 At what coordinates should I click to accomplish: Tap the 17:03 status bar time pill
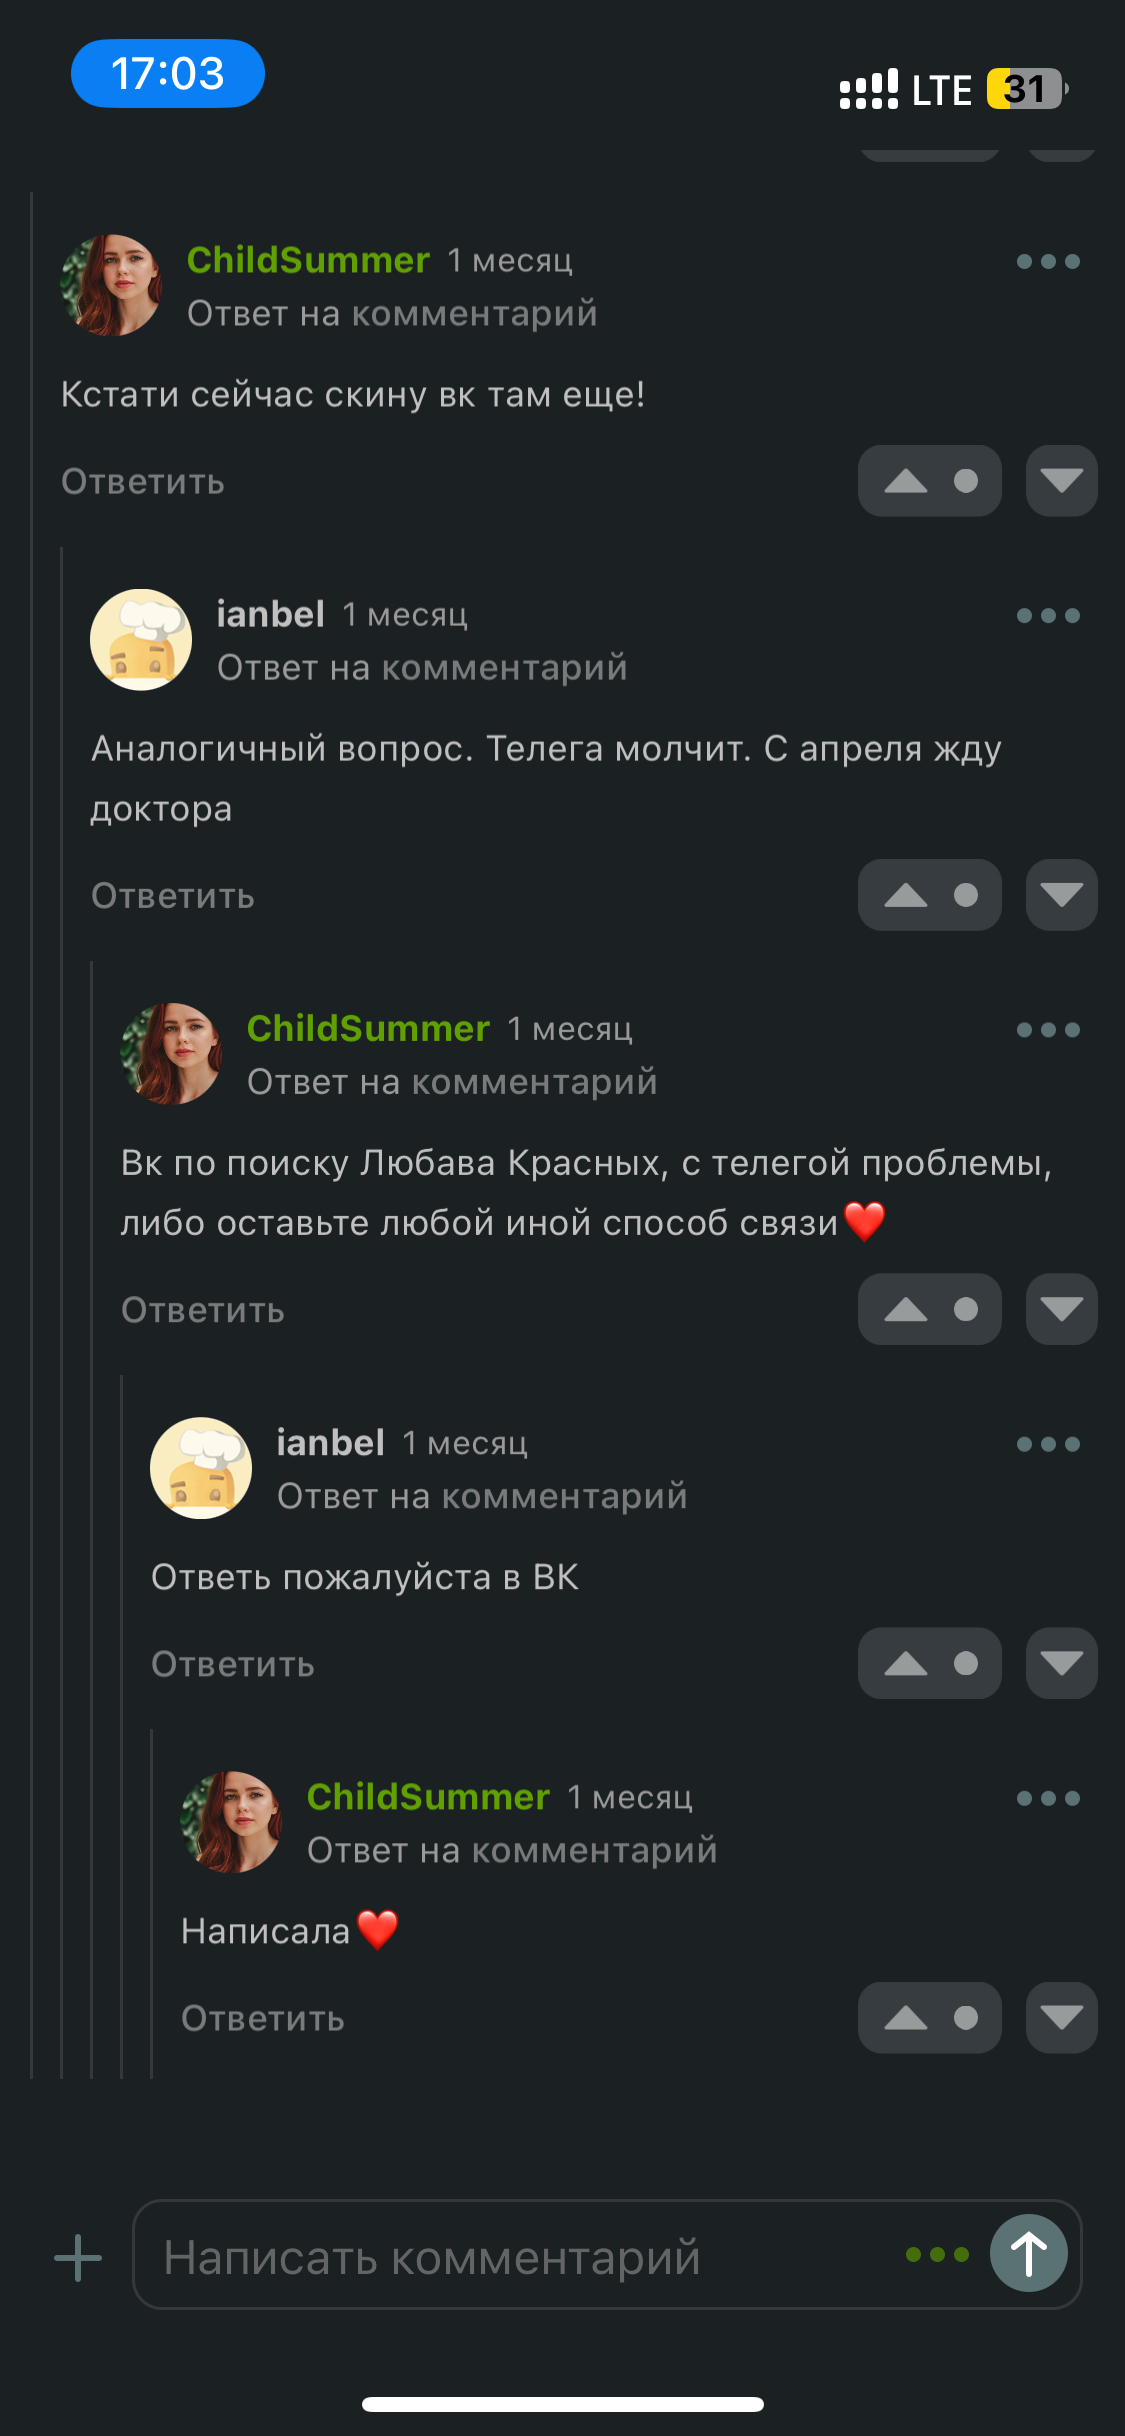click(168, 74)
